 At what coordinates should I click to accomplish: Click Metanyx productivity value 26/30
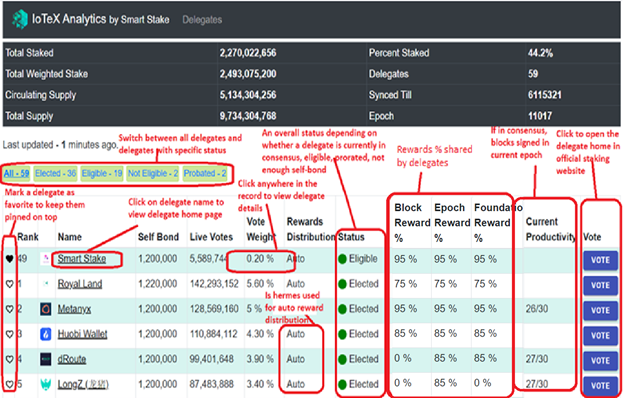[536, 309]
